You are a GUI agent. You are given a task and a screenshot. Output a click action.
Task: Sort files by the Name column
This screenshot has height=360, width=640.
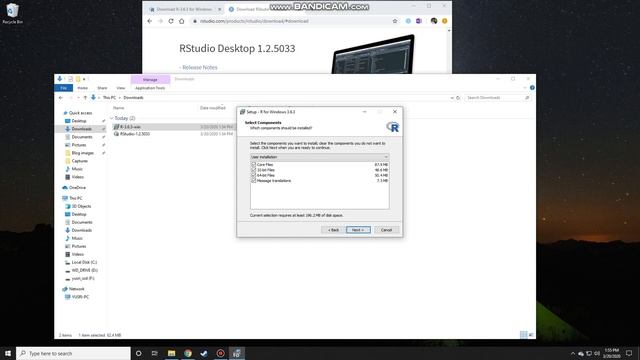tap(119, 108)
